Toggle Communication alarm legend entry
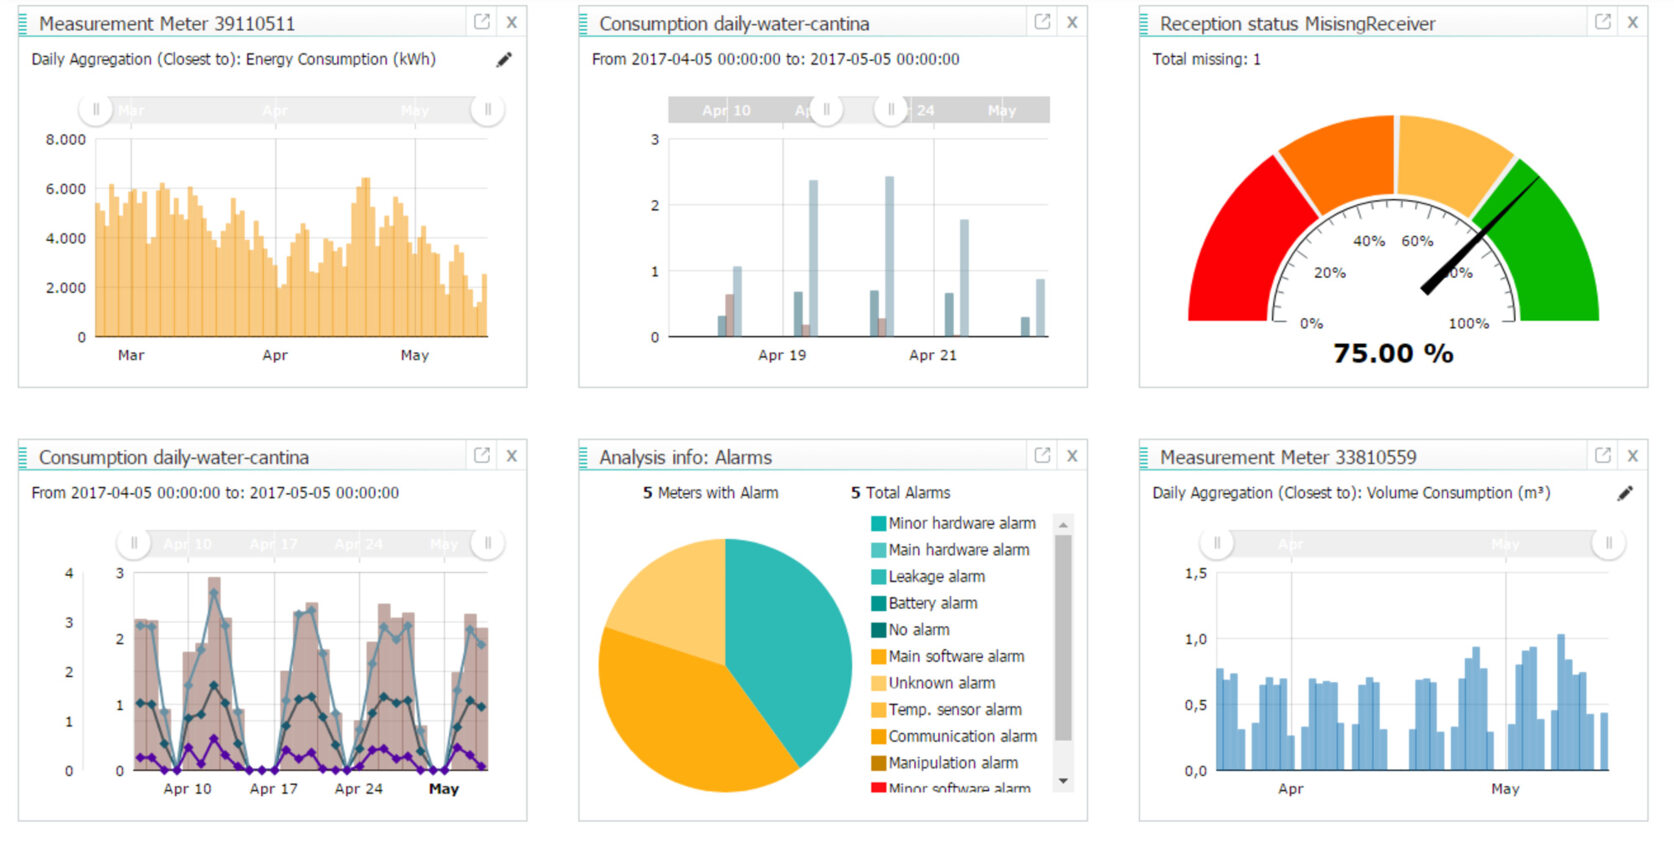Screen dimensions: 1674x847 tap(962, 736)
